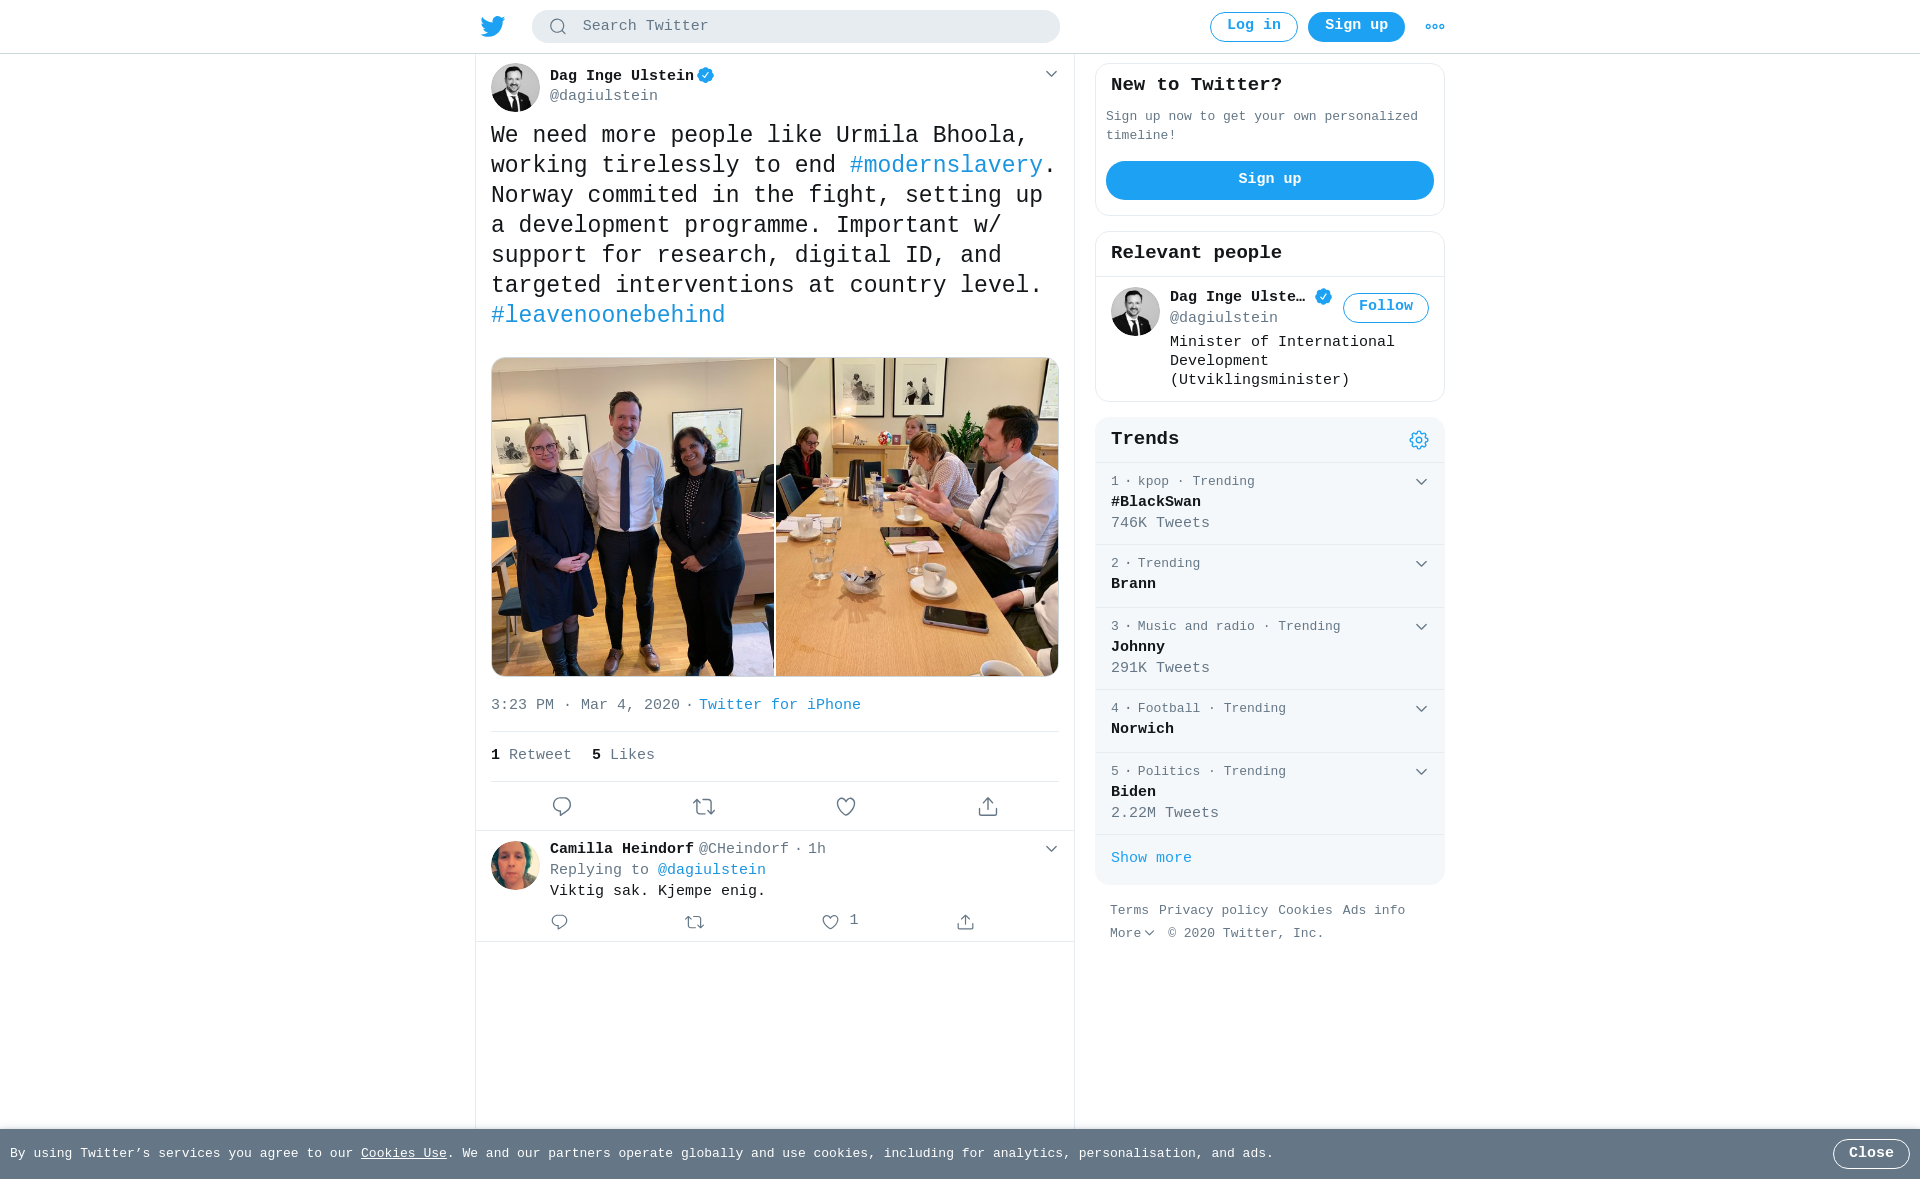
Task: Reply to Dag Inge Ulstein's tweet
Action: click(x=562, y=806)
